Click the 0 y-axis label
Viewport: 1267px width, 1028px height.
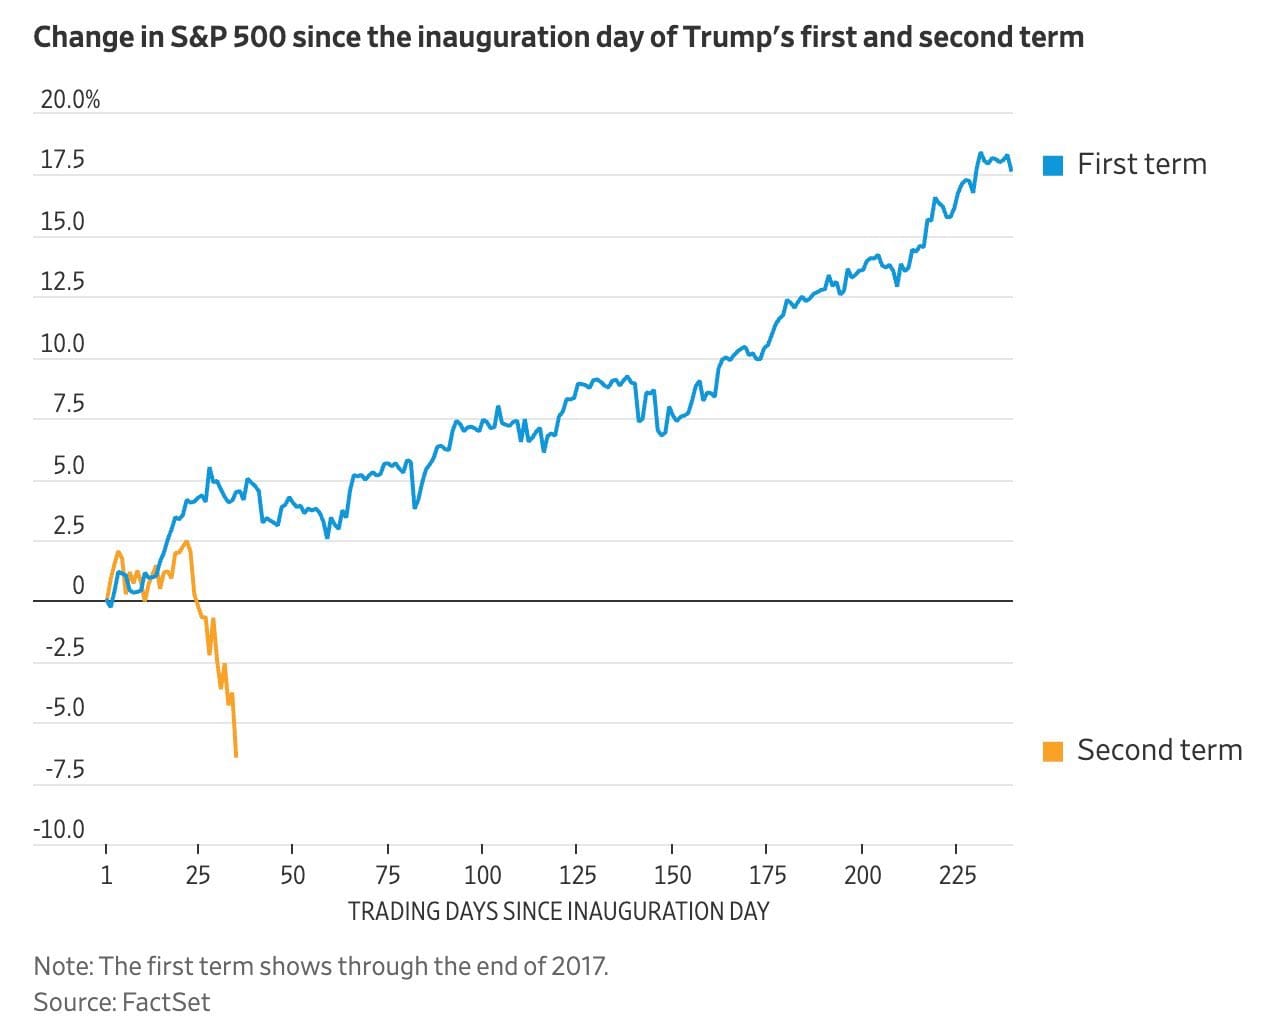point(78,587)
